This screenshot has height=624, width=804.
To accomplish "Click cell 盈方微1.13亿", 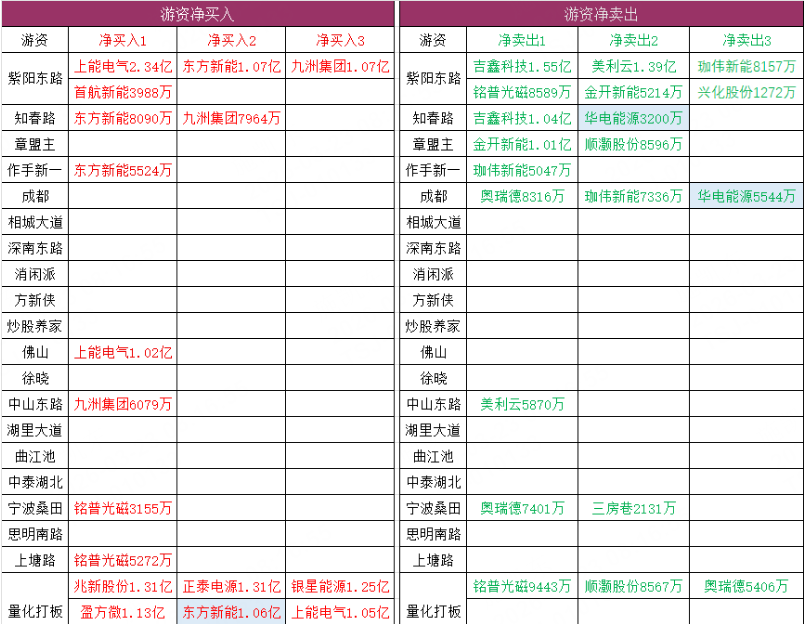I will pos(123,612).
